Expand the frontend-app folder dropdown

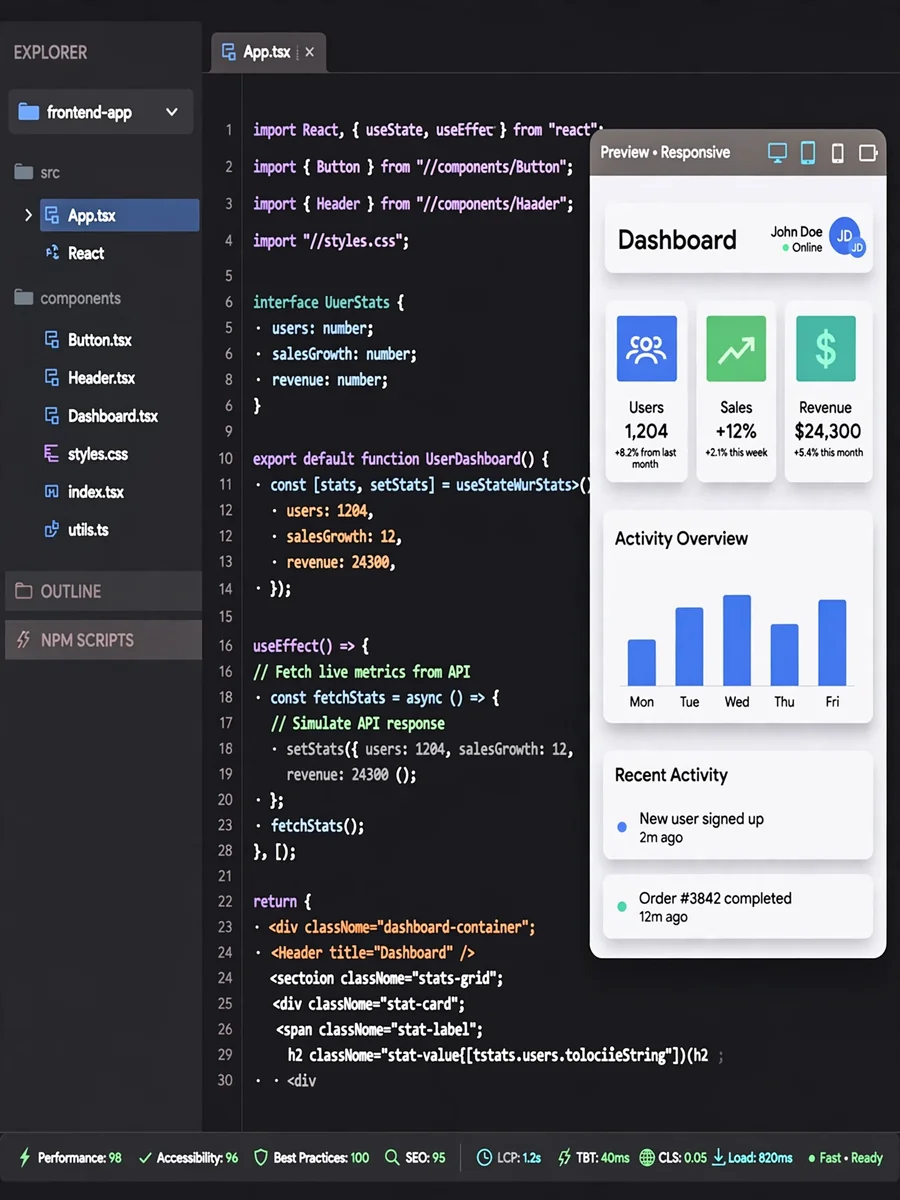coord(172,112)
